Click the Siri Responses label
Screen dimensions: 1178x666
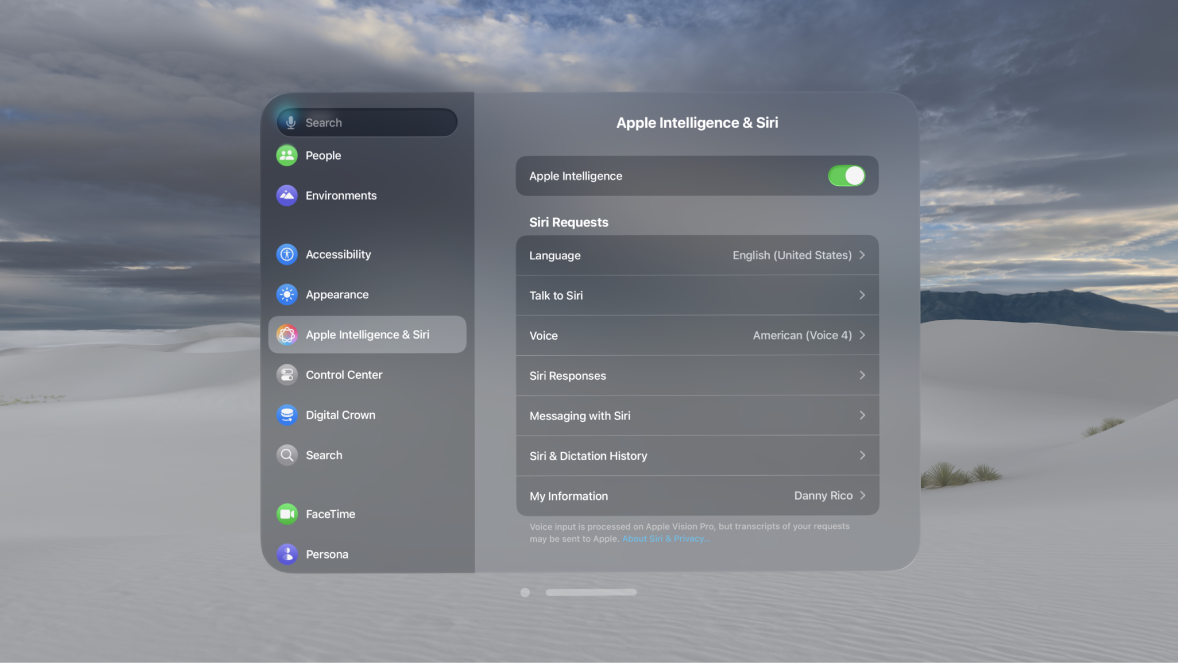point(567,376)
